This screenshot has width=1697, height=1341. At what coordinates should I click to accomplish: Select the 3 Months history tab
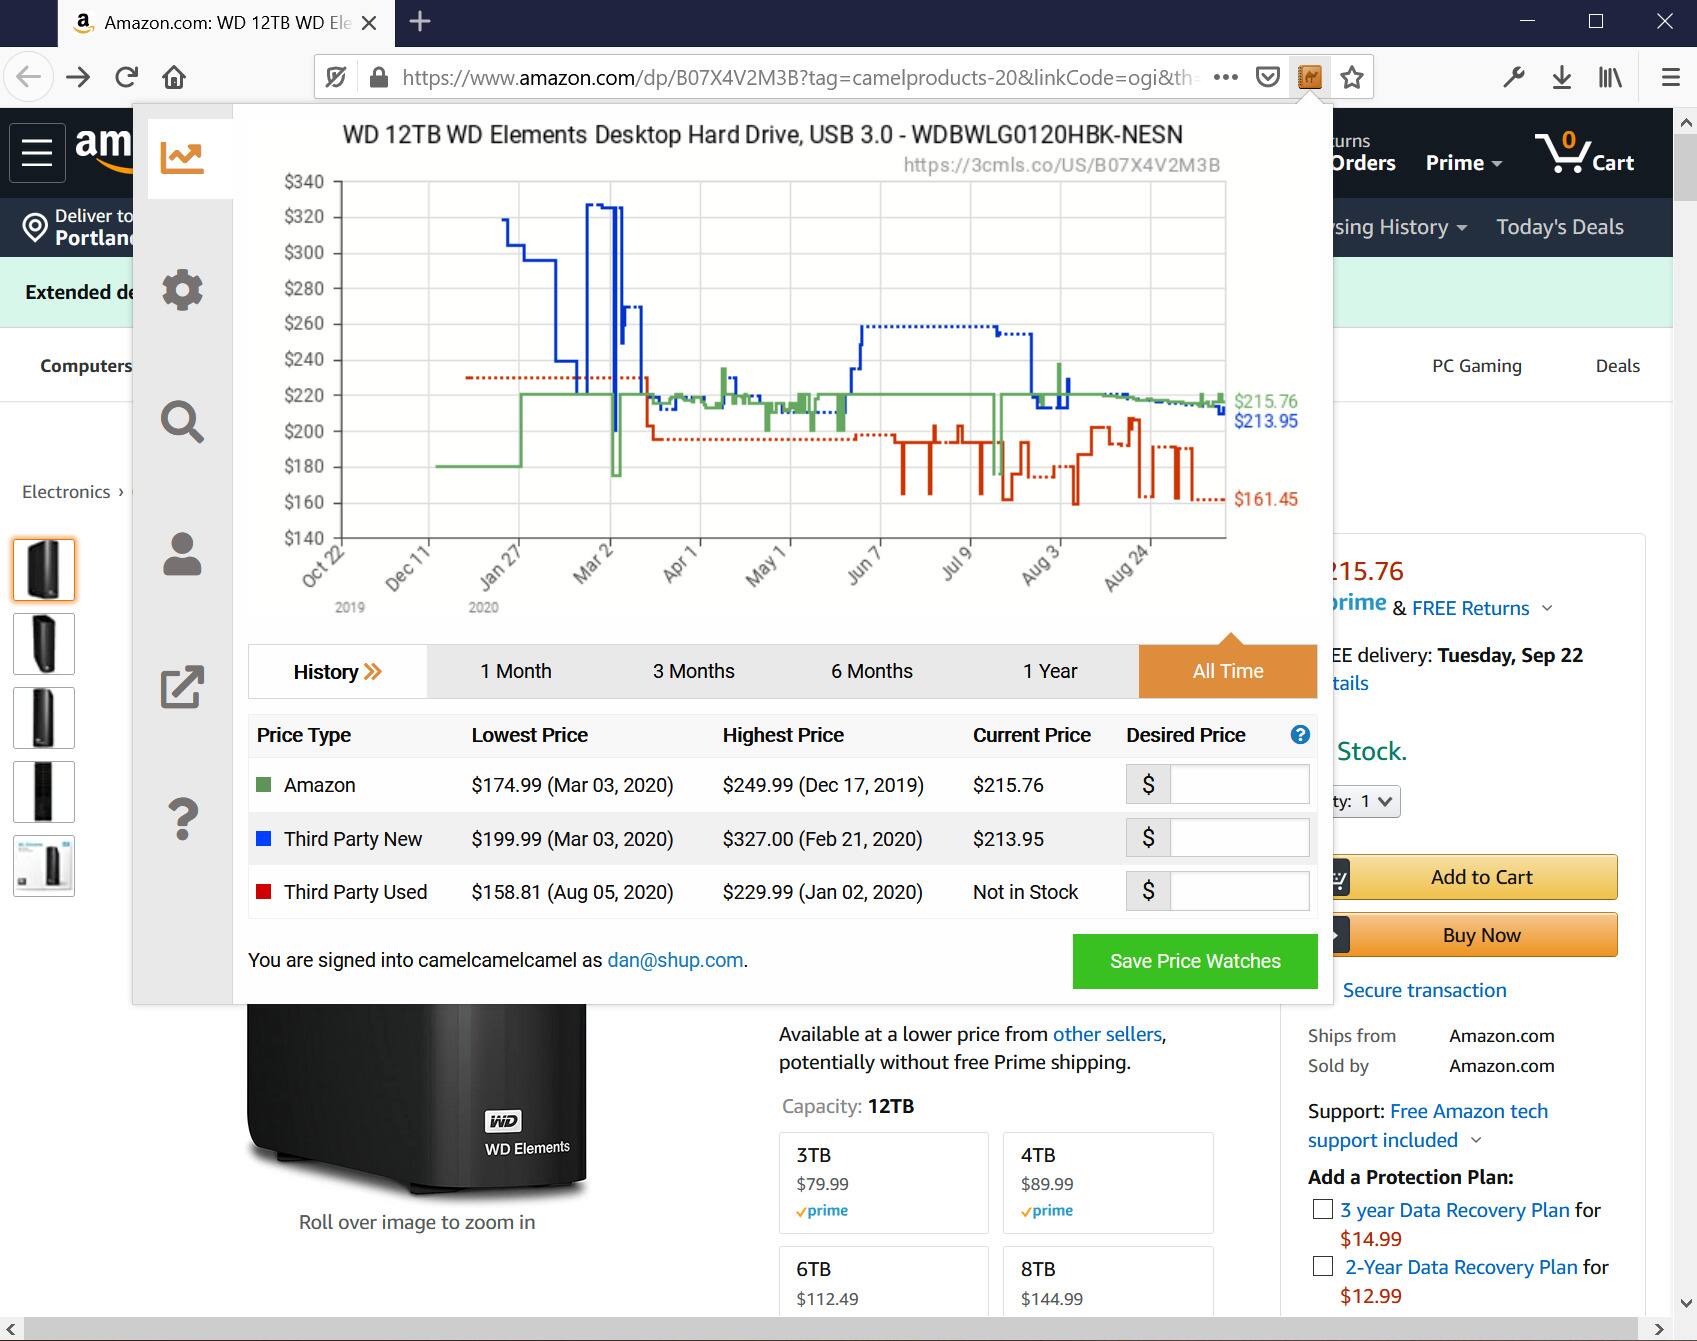point(693,671)
